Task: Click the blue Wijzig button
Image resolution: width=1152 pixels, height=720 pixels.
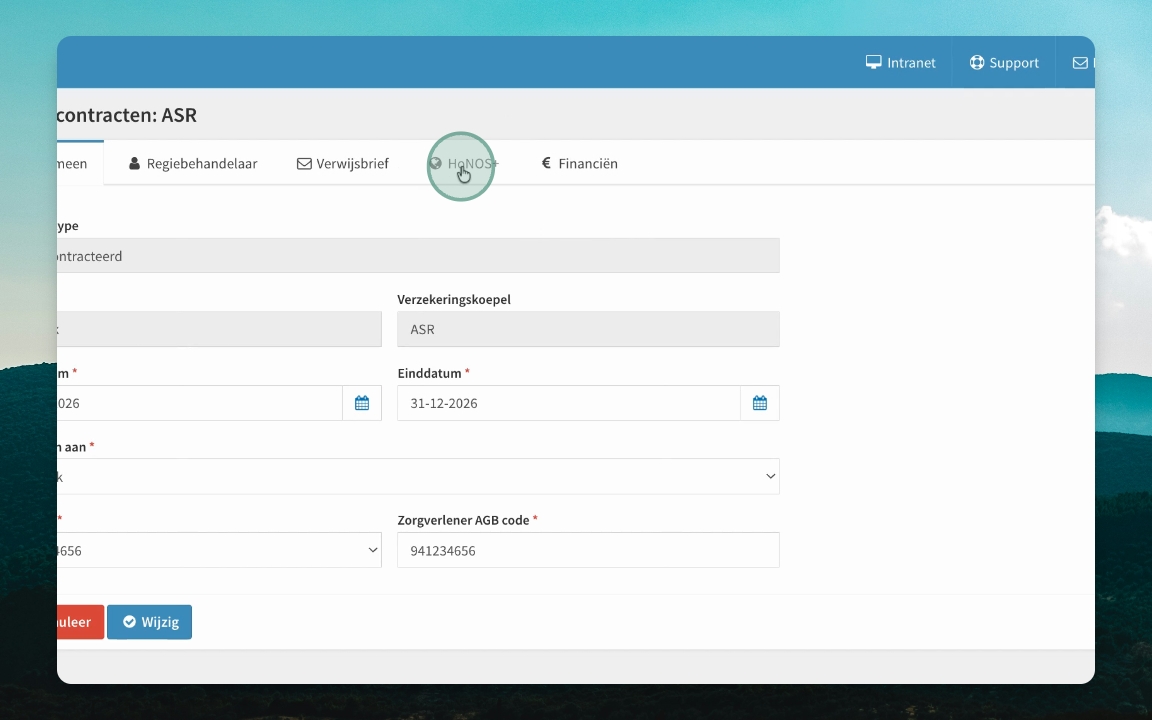Action: point(149,622)
